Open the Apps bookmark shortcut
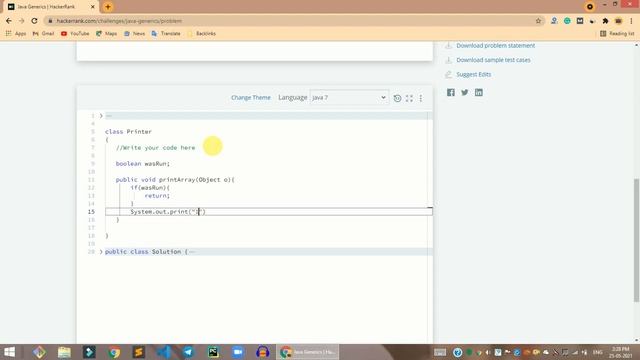640x360 pixels. point(16,33)
